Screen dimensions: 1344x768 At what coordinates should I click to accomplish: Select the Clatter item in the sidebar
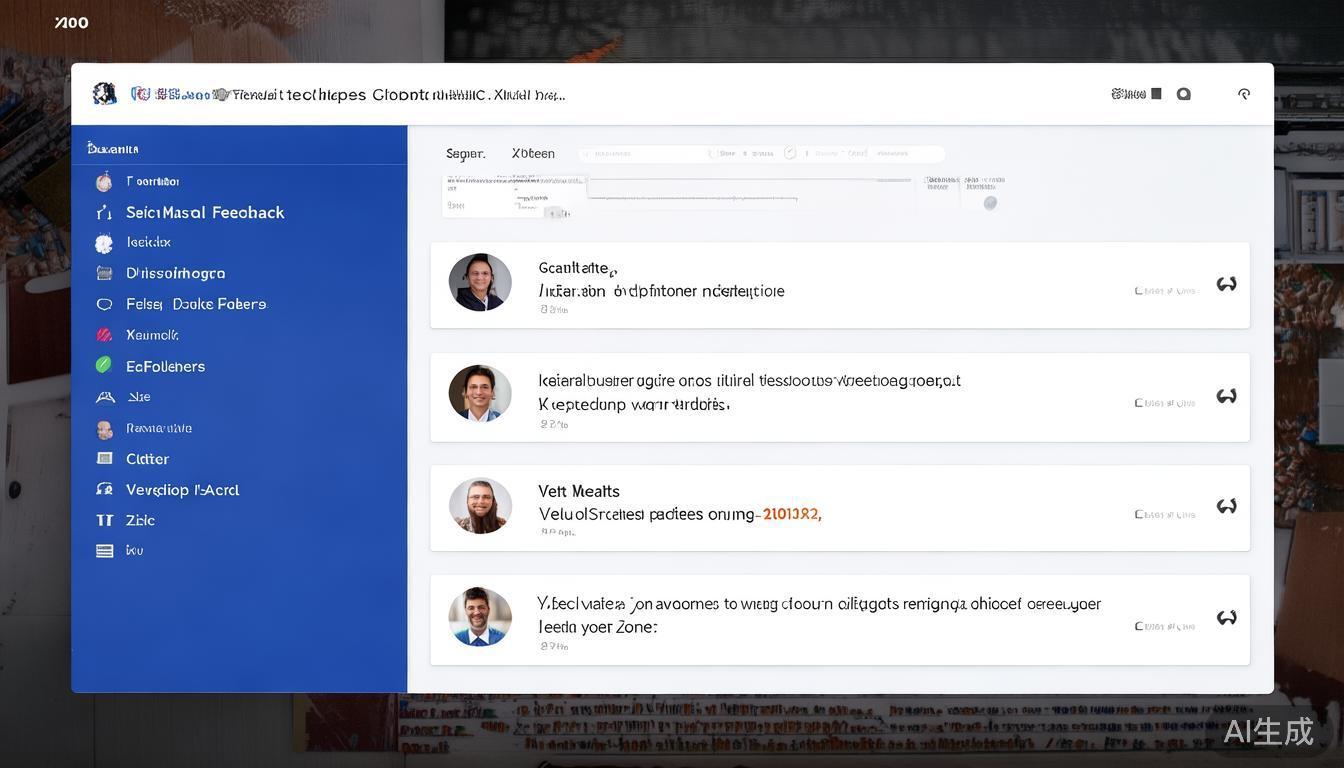point(147,459)
